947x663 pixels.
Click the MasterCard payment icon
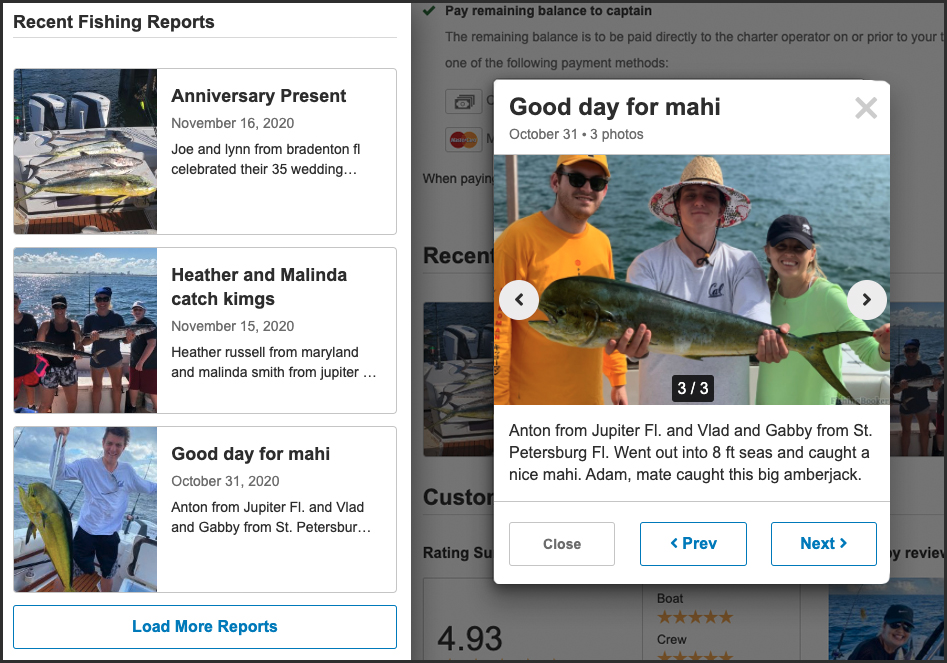point(463,139)
